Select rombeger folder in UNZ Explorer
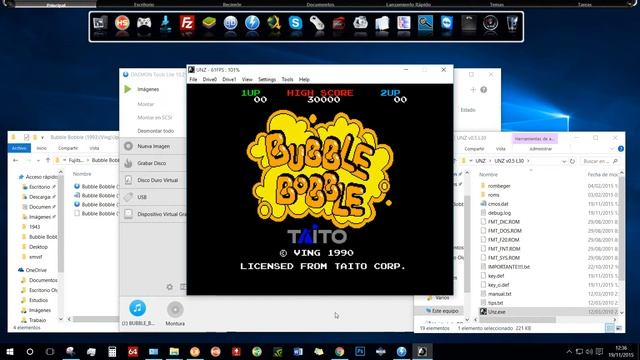 click(x=499, y=186)
